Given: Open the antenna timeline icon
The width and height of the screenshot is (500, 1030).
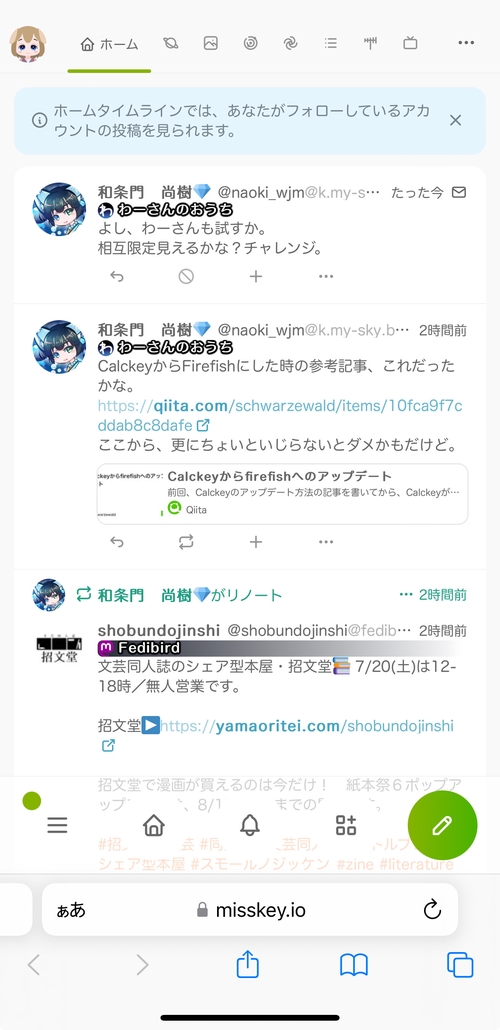Looking at the screenshot, I should click(x=371, y=44).
